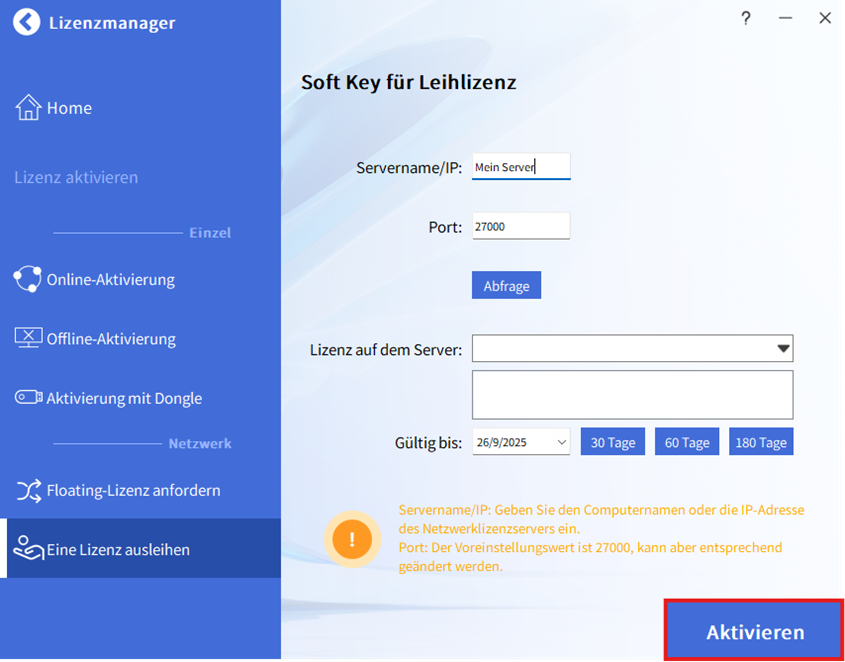Focus the Port input field
This screenshot has height=662, width=845.
tap(520, 226)
